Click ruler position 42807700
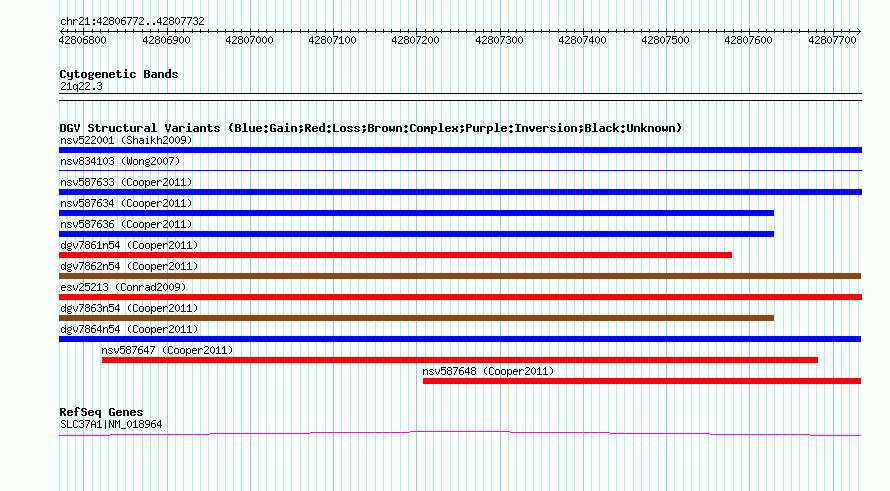890x491 pixels. click(832, 40)
